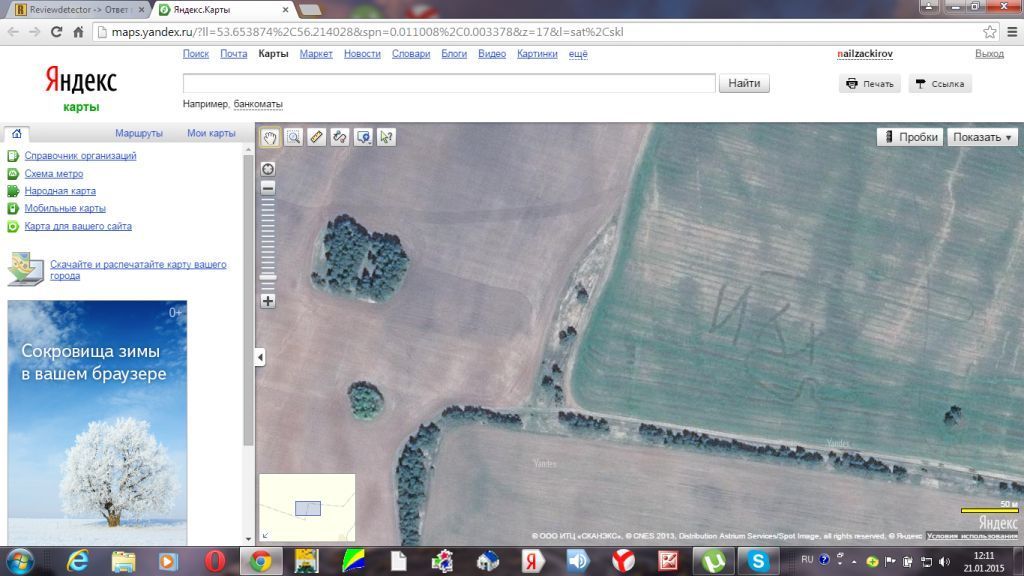Switch to the Мои карты tab

(x=211, y=133)
